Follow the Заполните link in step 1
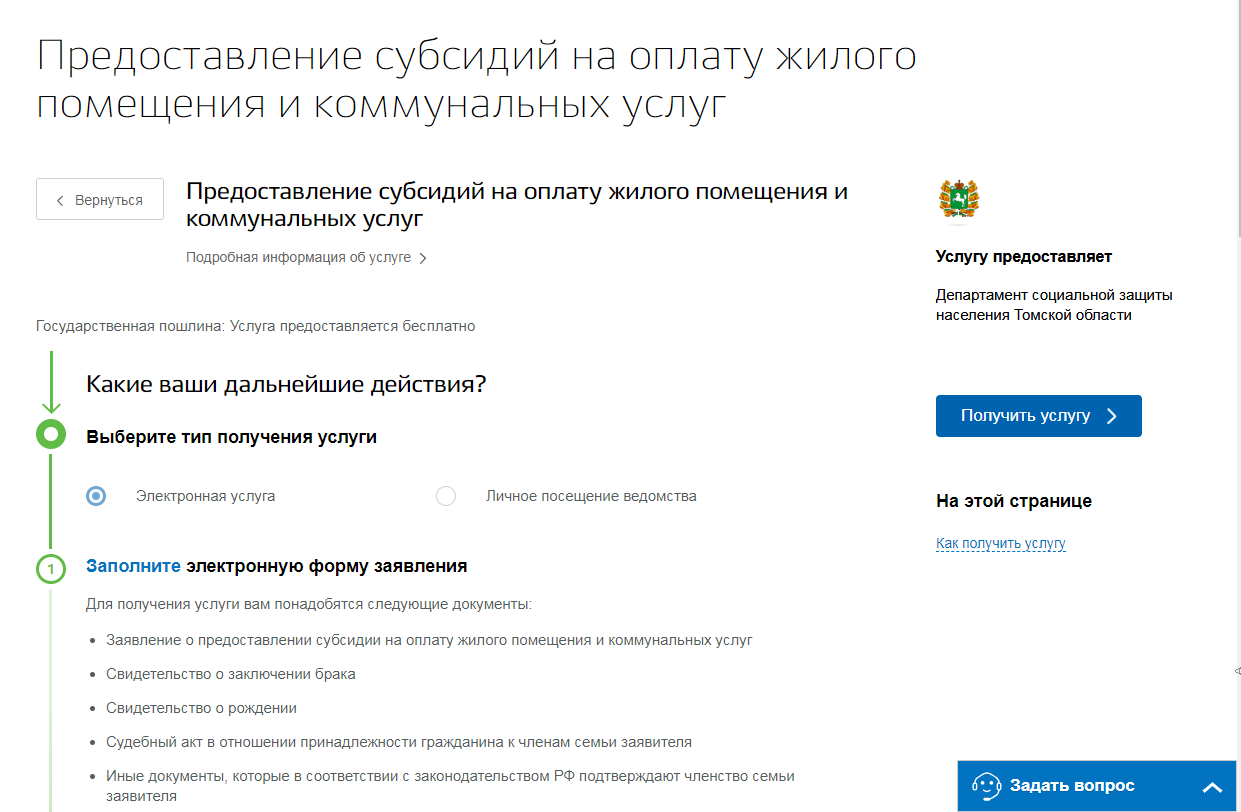 [x=133, y=566]
